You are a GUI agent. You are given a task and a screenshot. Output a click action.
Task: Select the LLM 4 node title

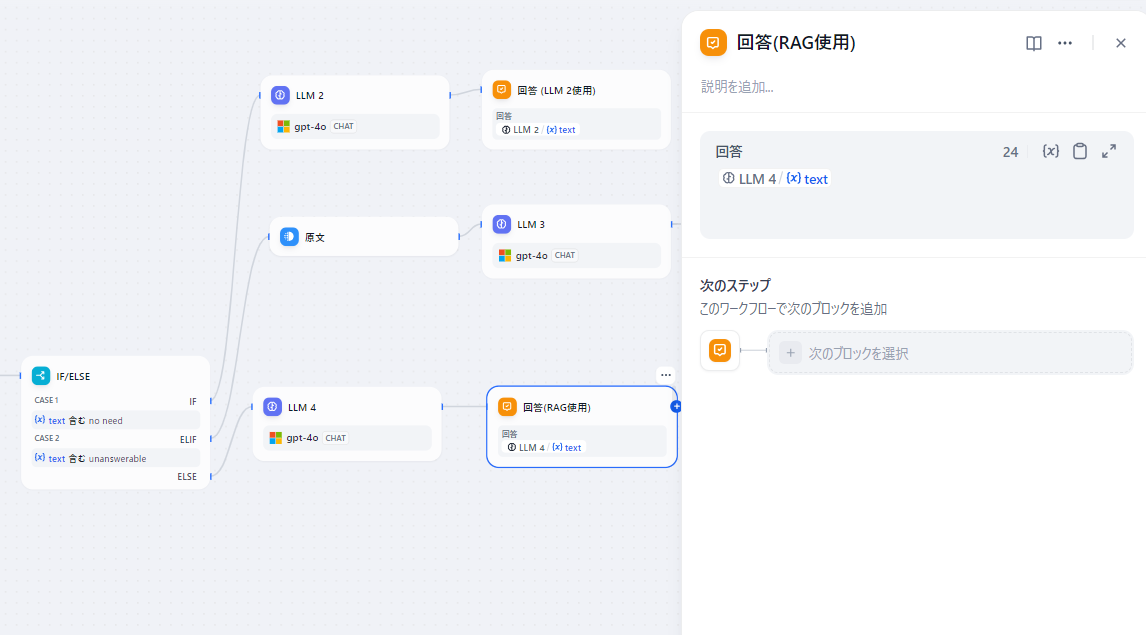[x=302, y=407]
